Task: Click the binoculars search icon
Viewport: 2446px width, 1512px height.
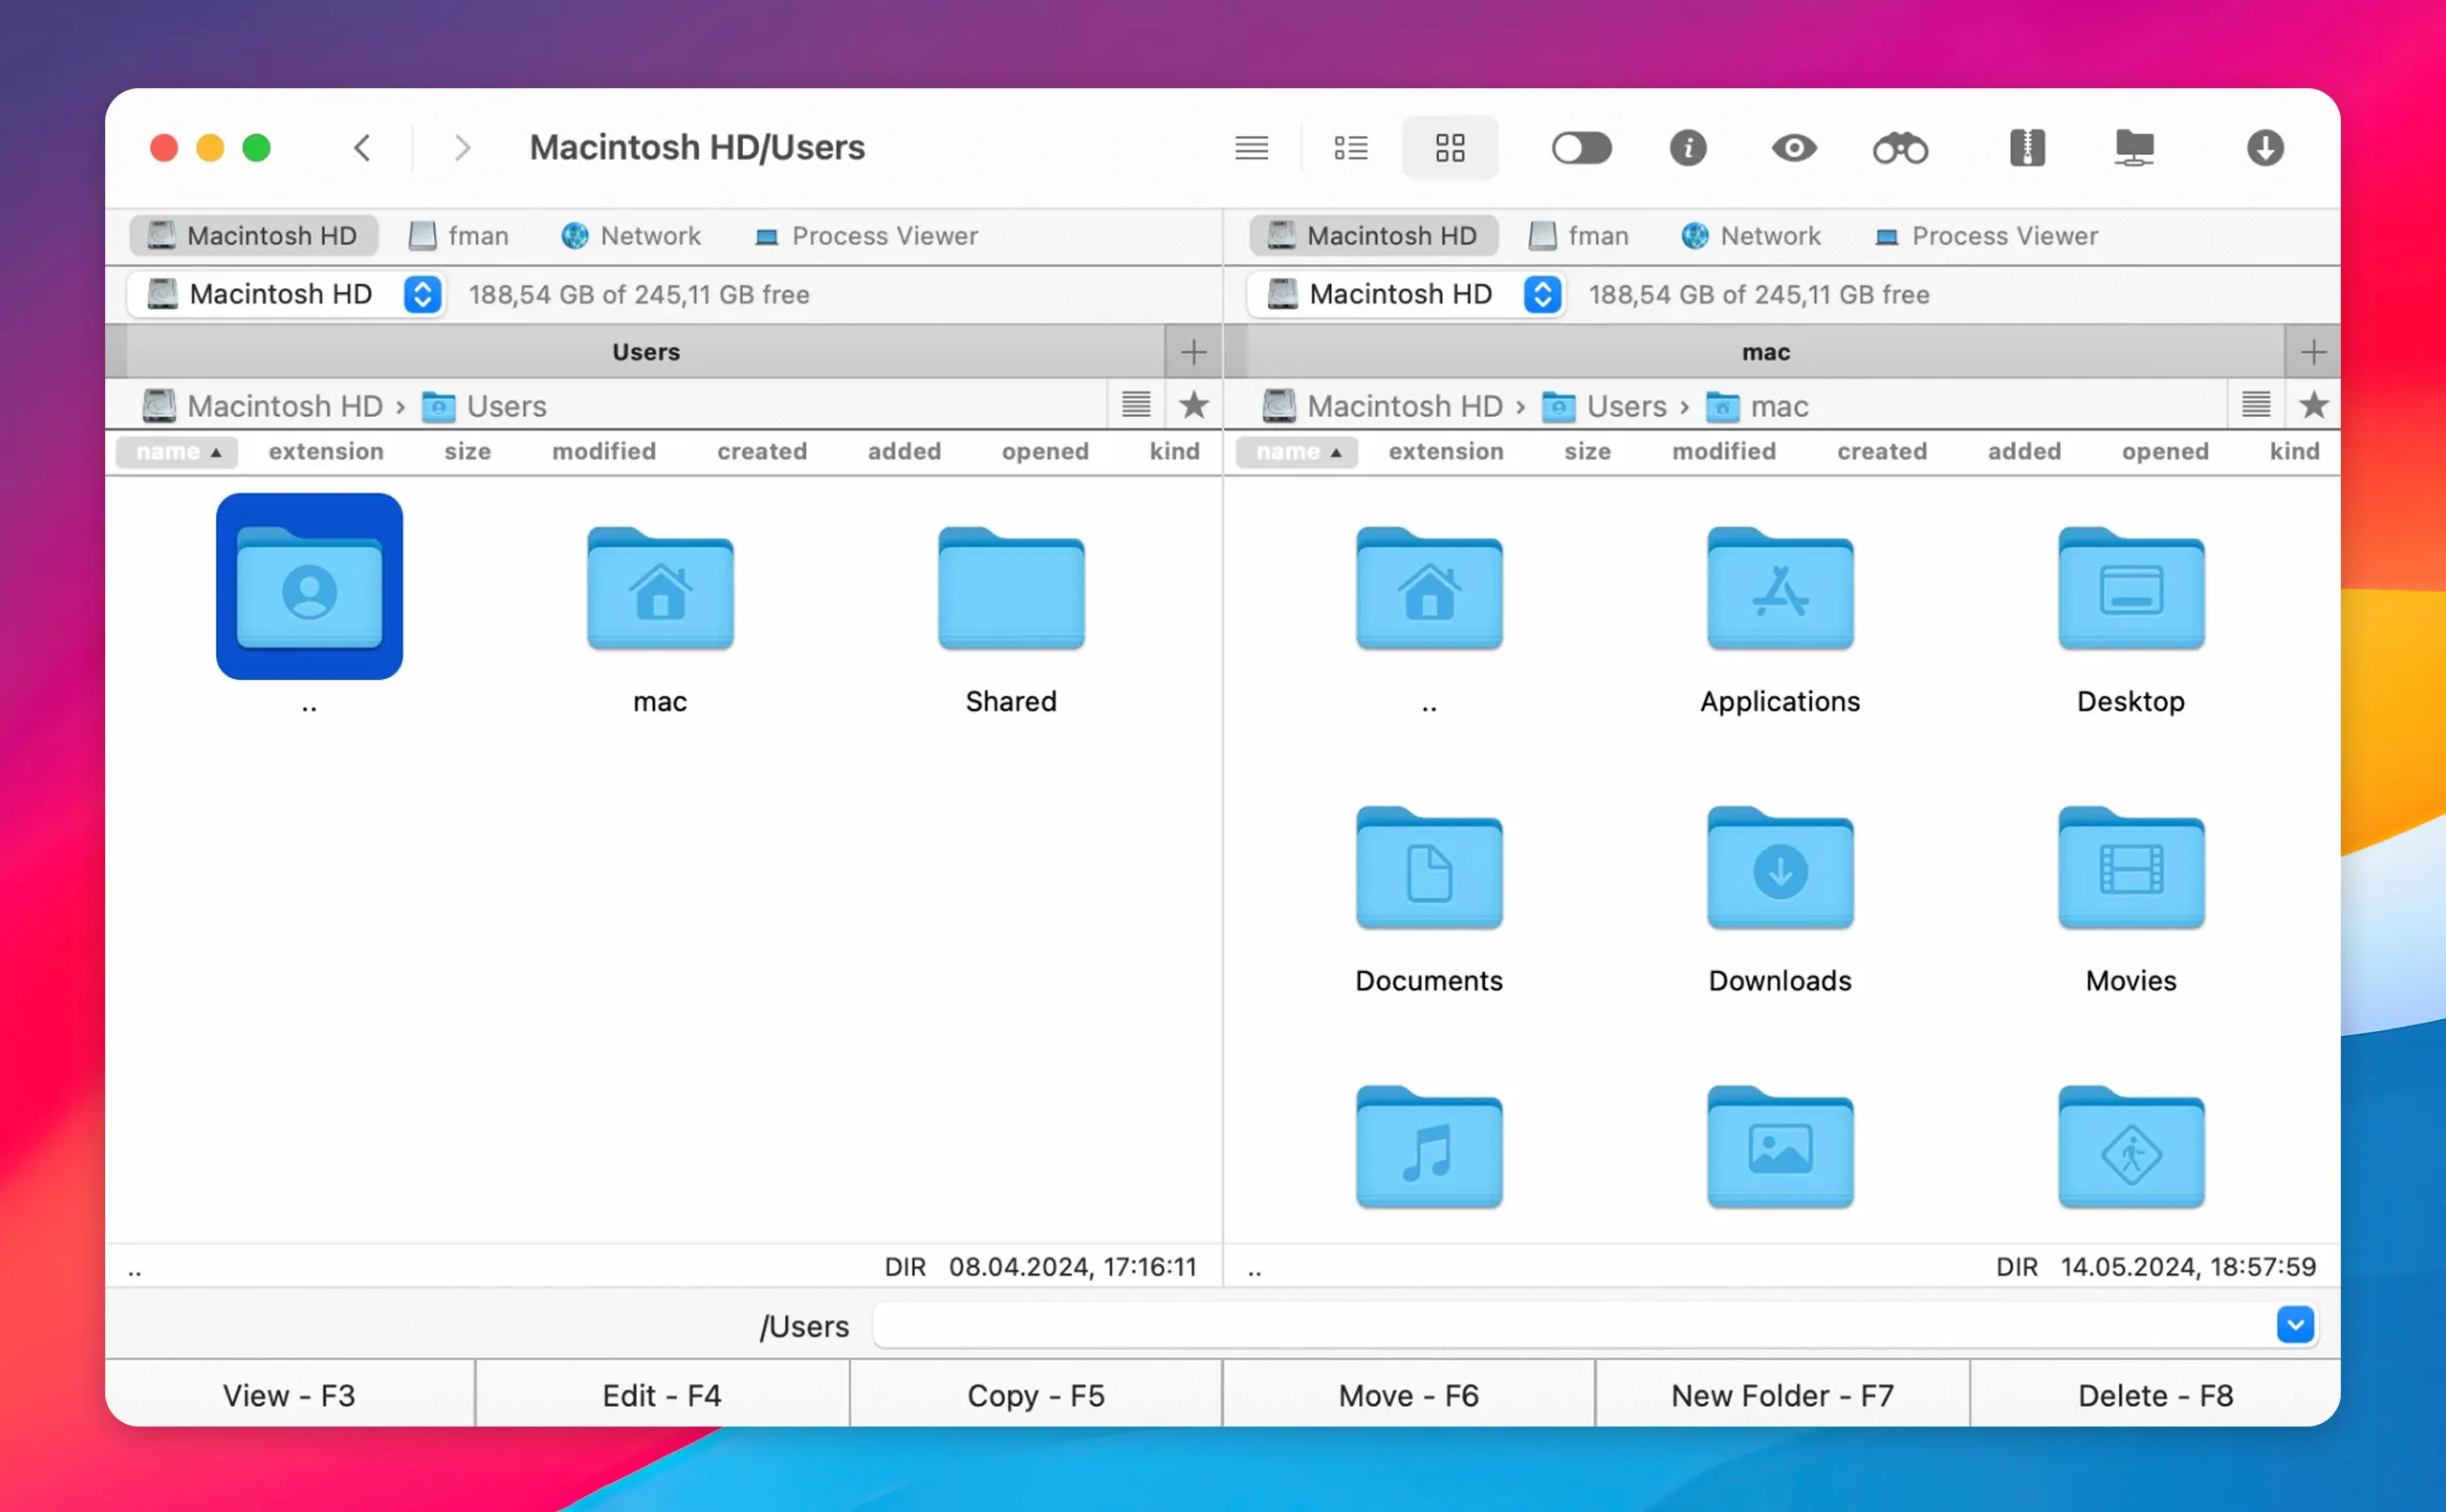Action: click(1900, 148)
